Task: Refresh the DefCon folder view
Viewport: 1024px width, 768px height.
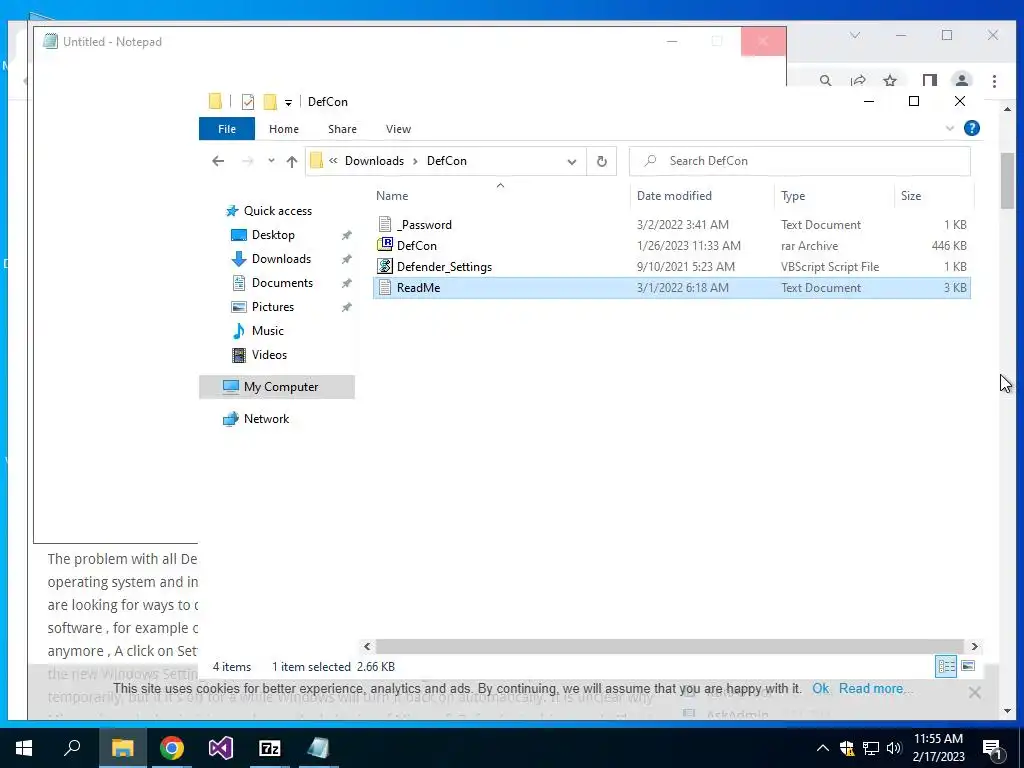Action: tap(601, 161)
